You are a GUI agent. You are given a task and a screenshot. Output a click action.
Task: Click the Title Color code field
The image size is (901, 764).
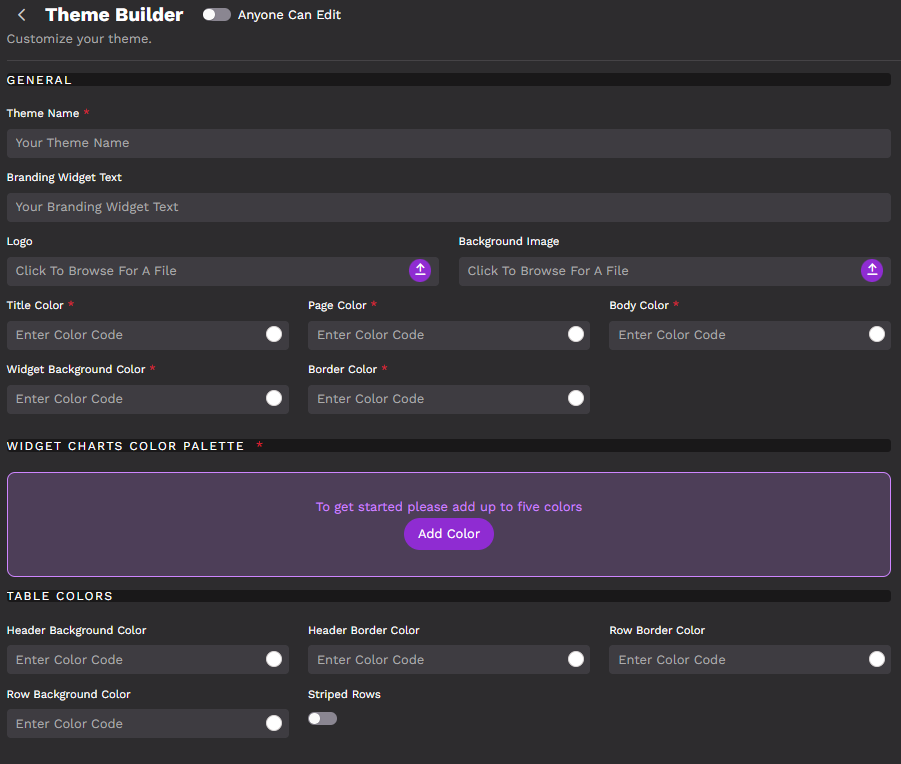click(148, 335)
